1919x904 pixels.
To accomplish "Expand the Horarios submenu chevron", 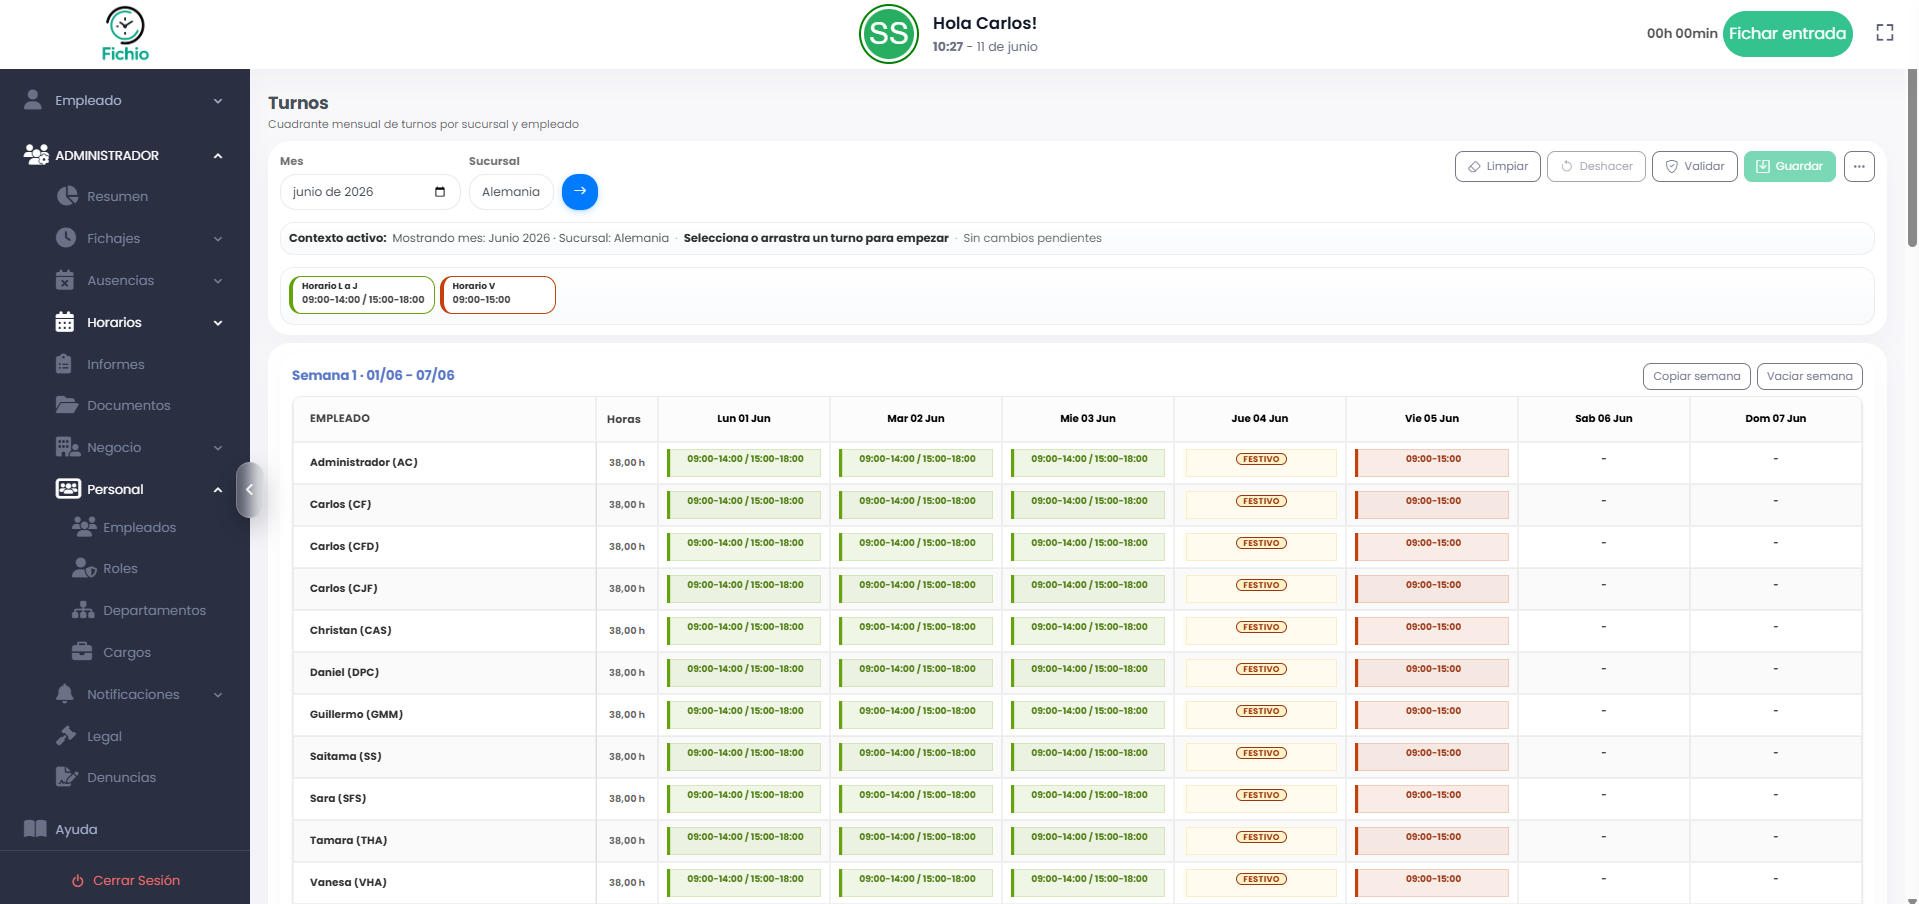I will click(218, 323).
